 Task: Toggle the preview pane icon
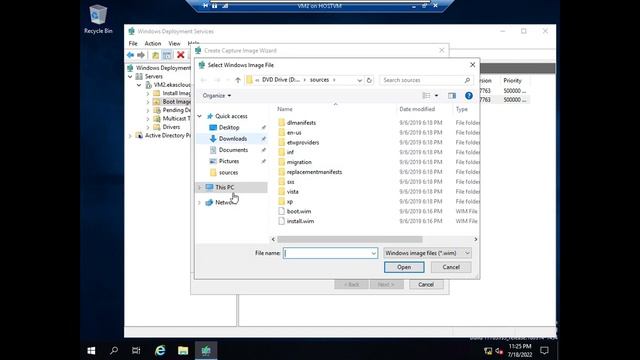[452, 96]
